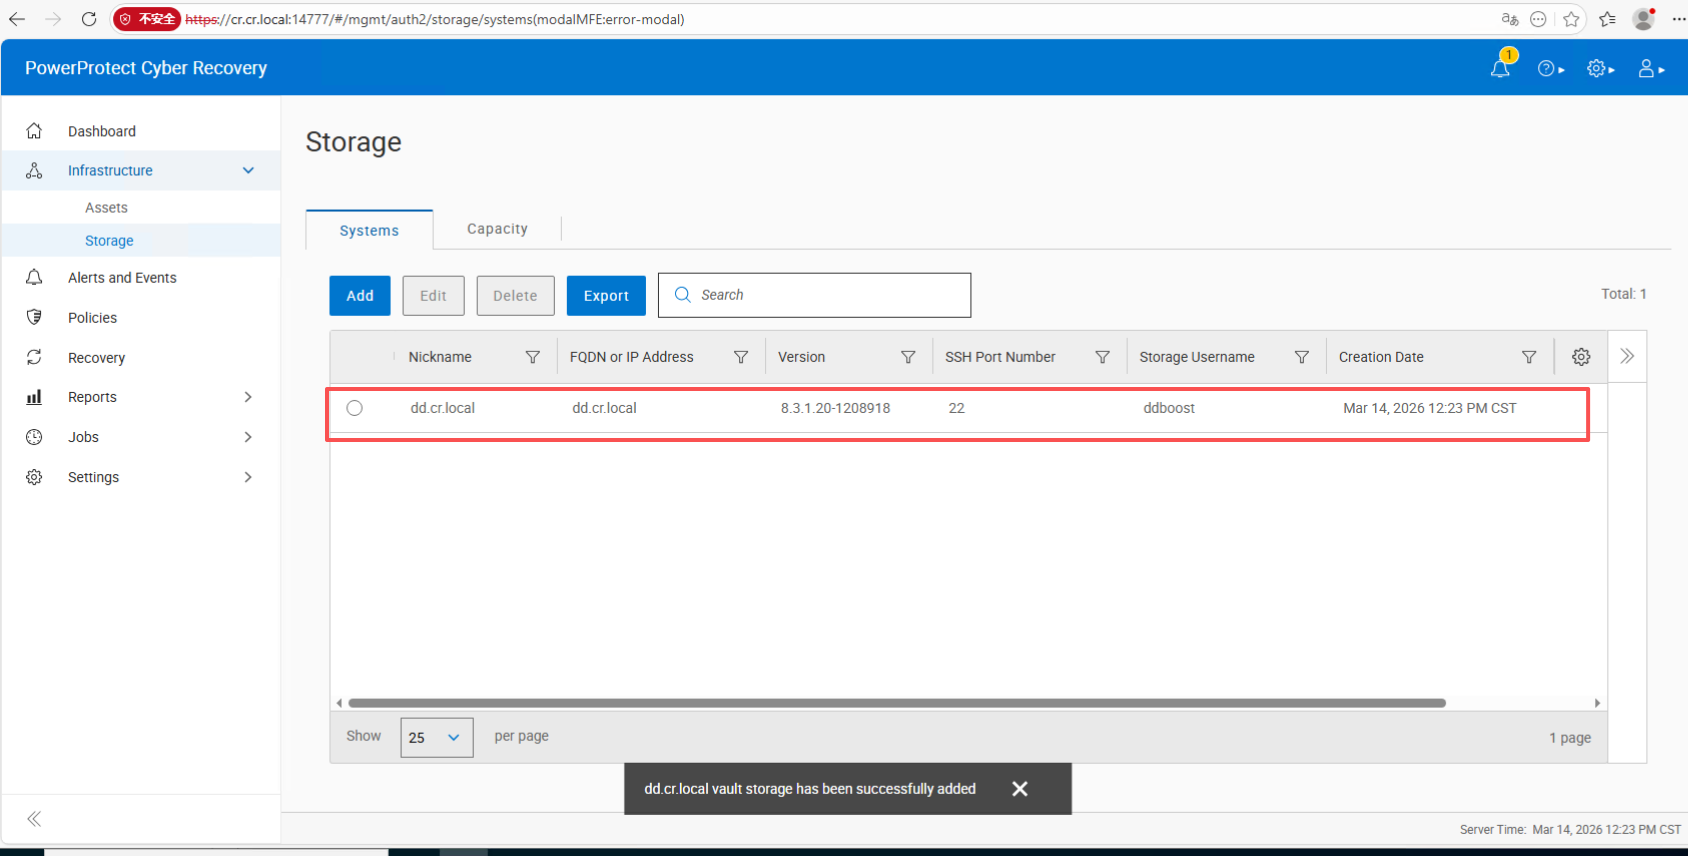Open the Recovery page
This screenshot has width=1688, height=856.
(96, 357)
